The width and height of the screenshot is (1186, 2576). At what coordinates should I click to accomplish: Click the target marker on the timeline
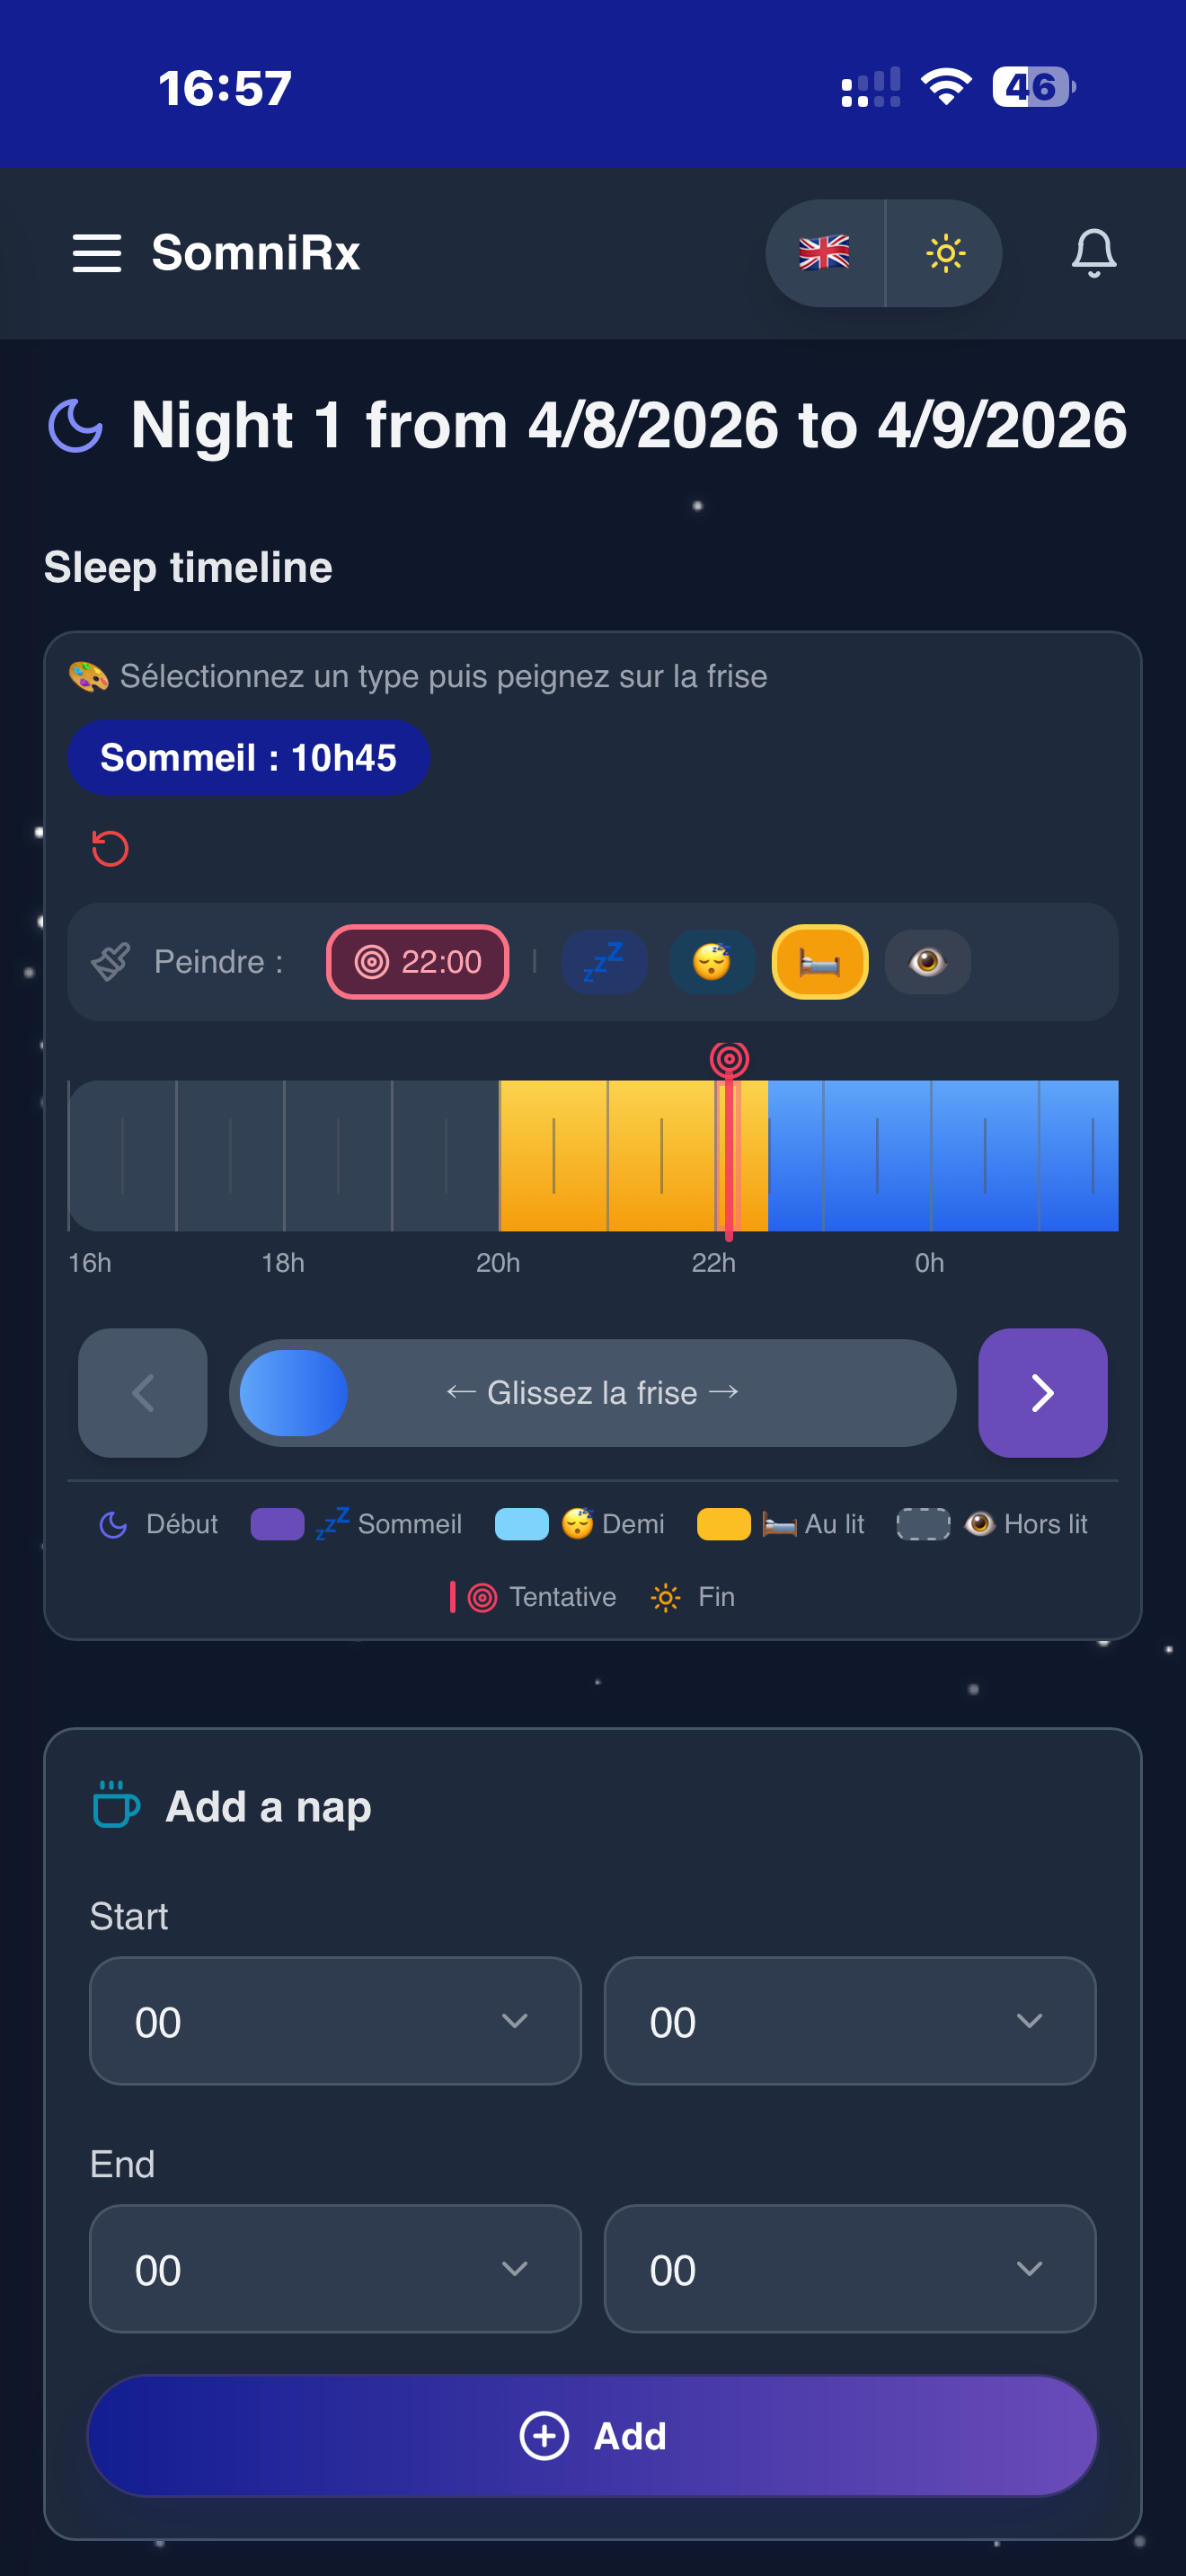tap(729, 1059)
